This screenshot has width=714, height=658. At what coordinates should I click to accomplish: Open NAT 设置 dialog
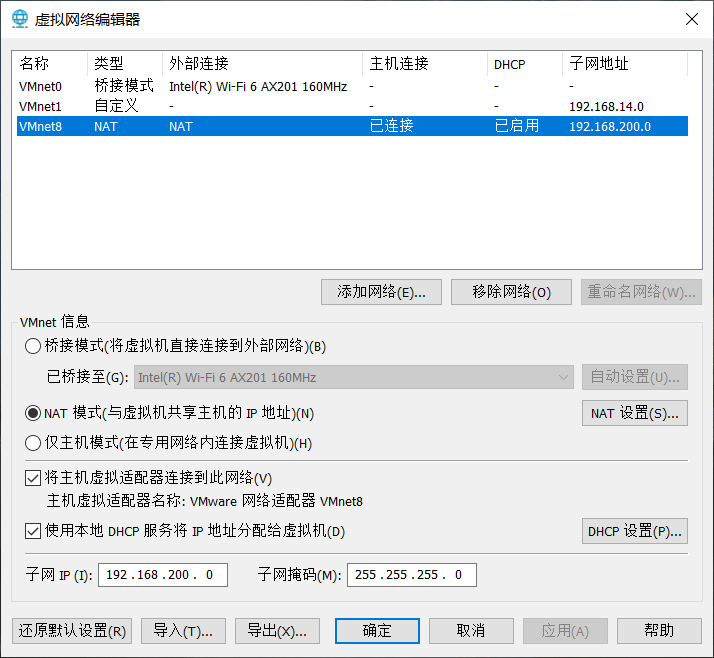[x=634, y=413]
